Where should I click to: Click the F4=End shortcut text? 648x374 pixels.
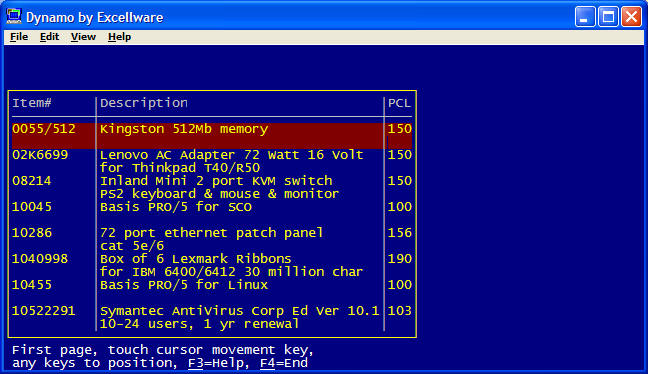pos(284,363)
